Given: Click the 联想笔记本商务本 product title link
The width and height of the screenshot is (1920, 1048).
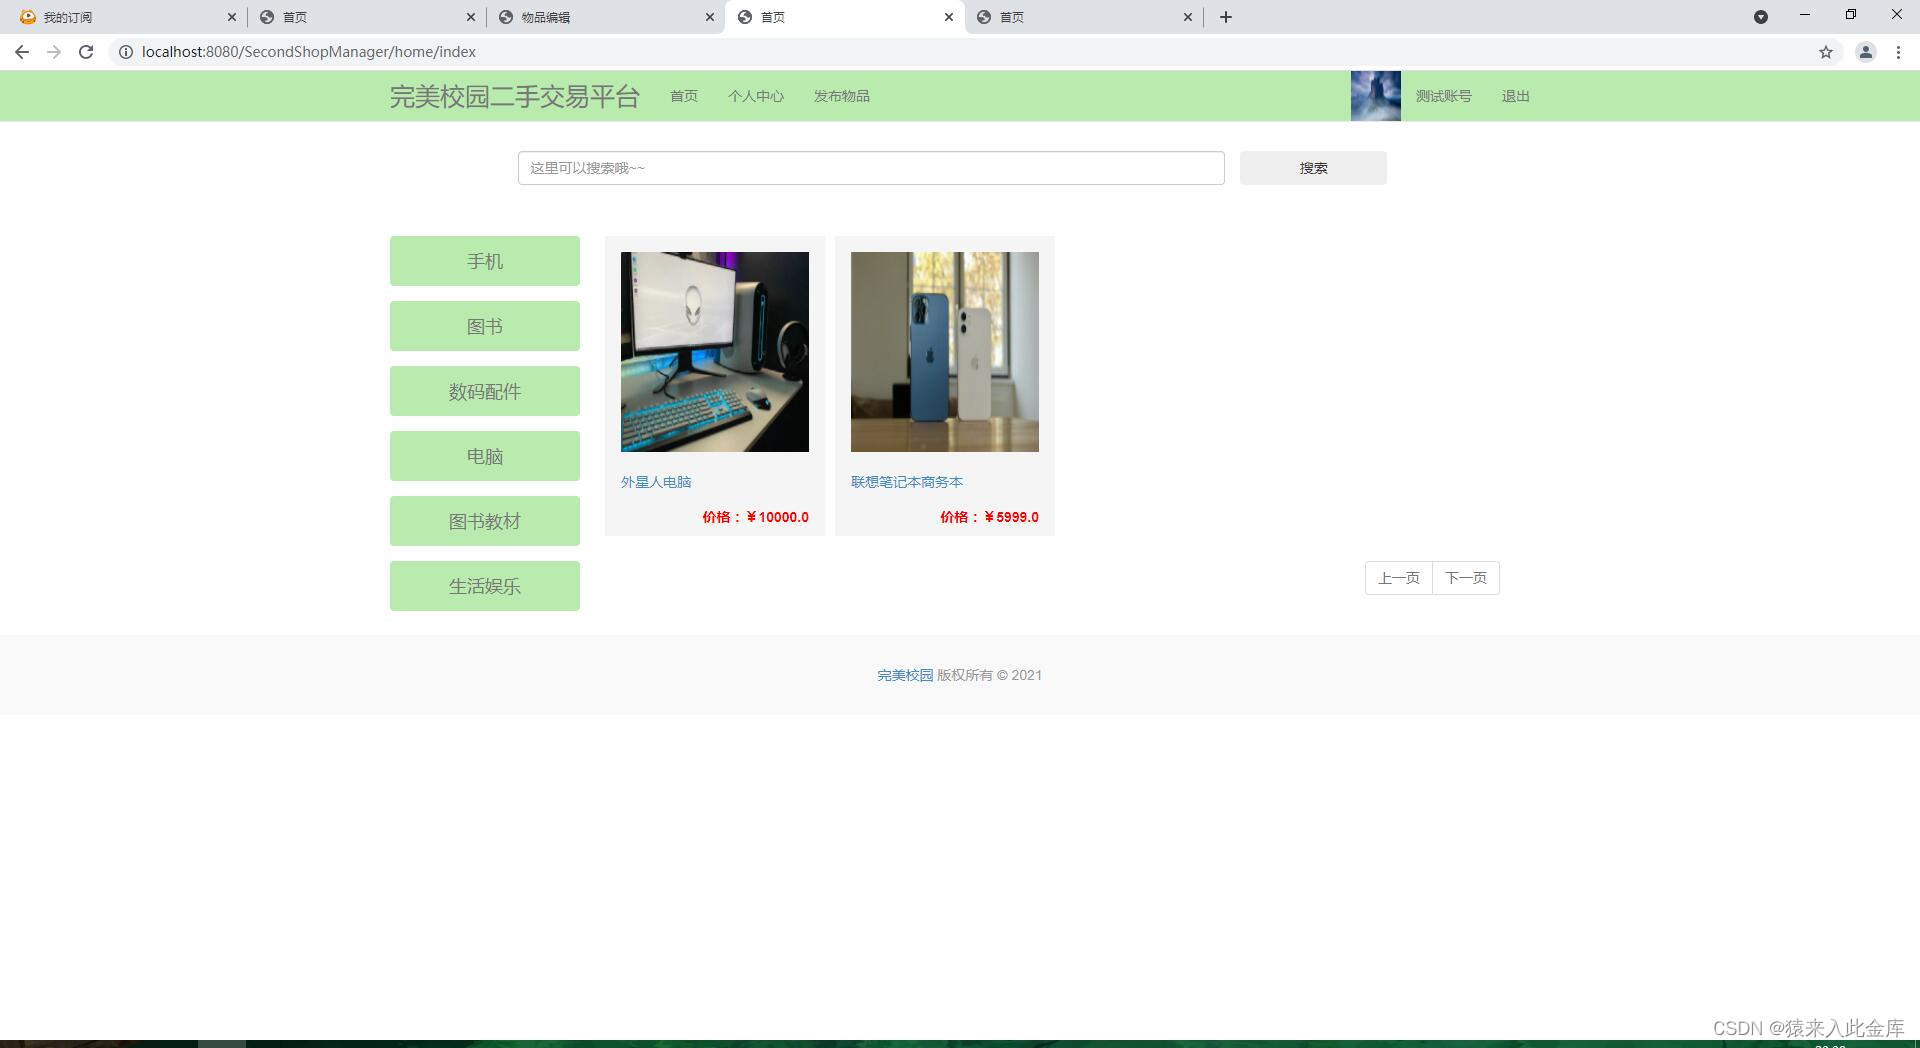Looking at the screenshot, I should tap(907, 482).
